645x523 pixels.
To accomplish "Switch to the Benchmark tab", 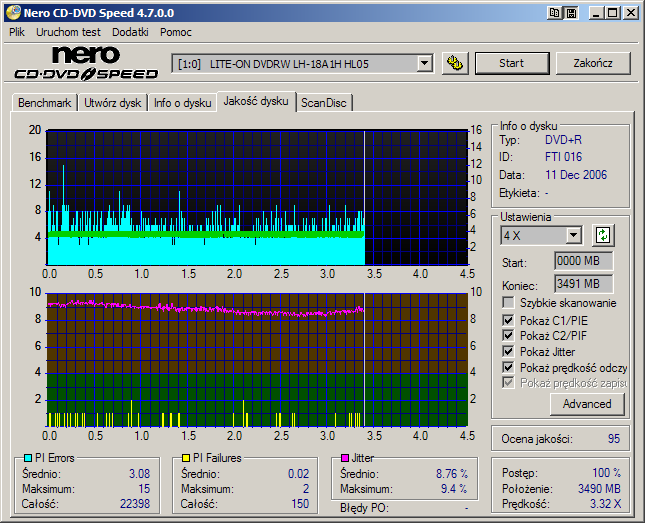I will (44, 103).
